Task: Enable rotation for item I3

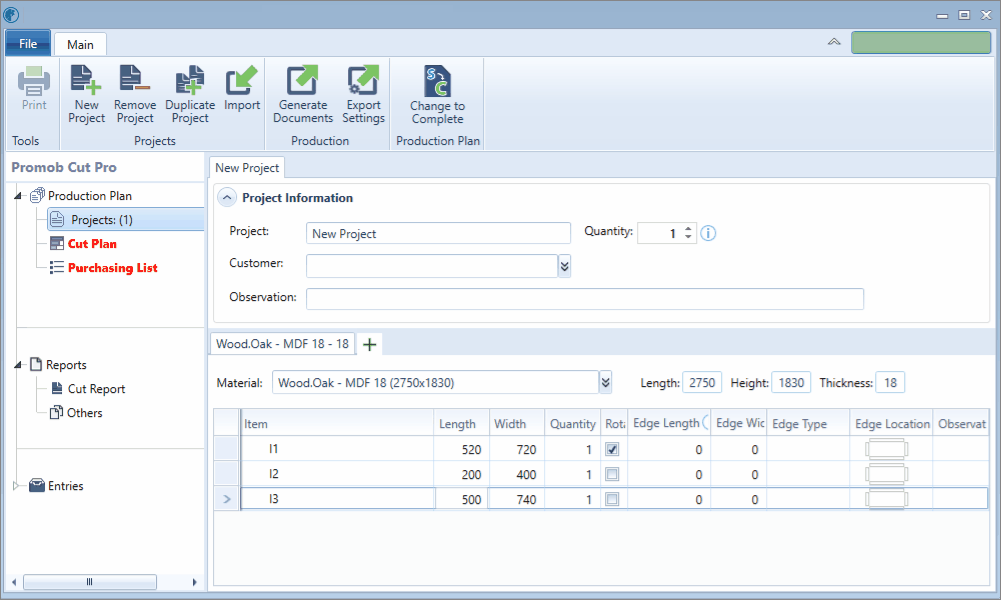Action: click(612, 499)
